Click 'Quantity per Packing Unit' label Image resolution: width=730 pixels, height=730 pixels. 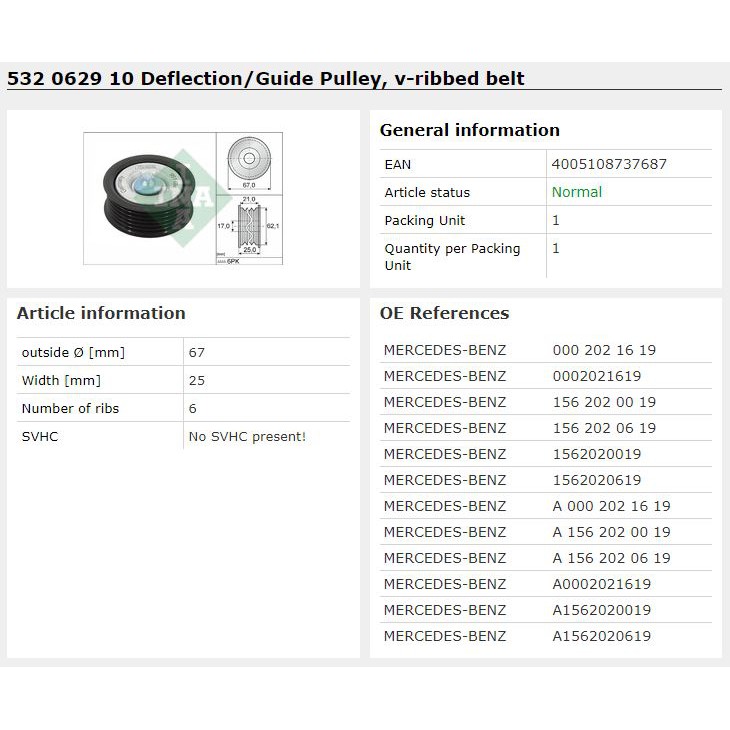452,257
